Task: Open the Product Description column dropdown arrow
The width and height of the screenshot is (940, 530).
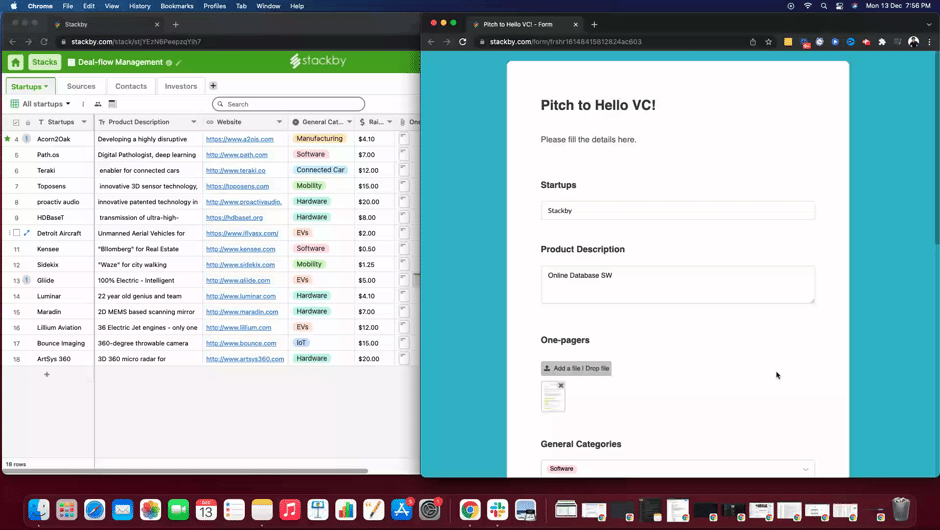Action: [x=194, y=122]
